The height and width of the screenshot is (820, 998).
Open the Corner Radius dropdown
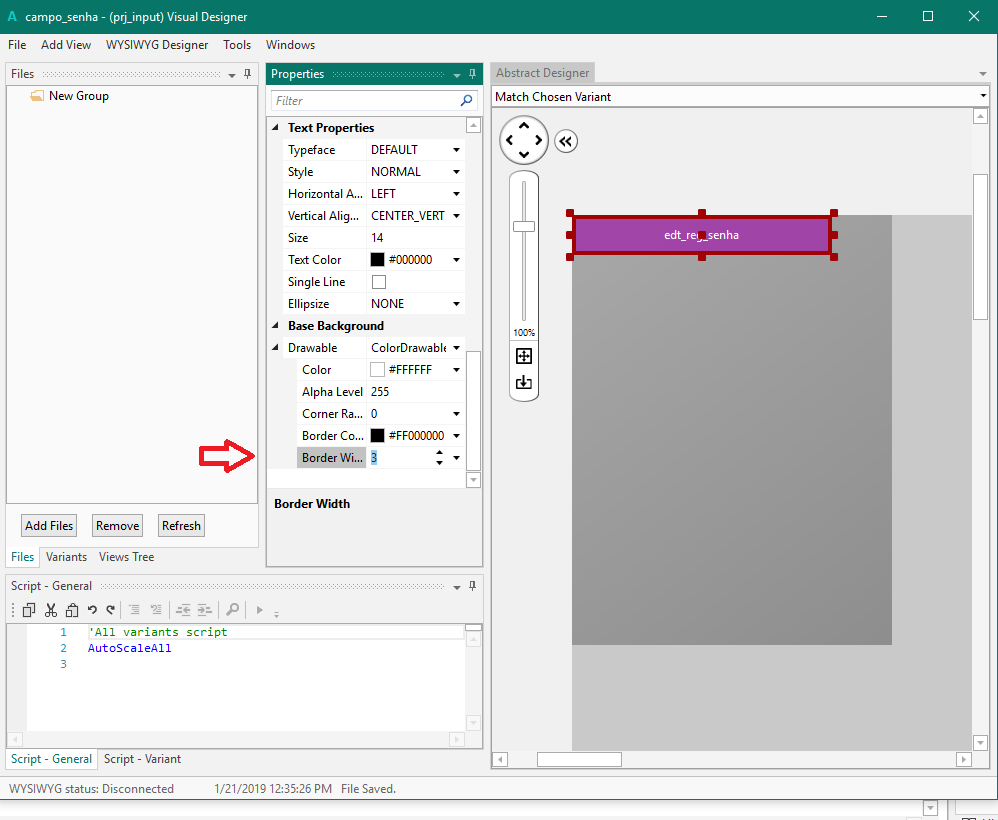[456, 414]
